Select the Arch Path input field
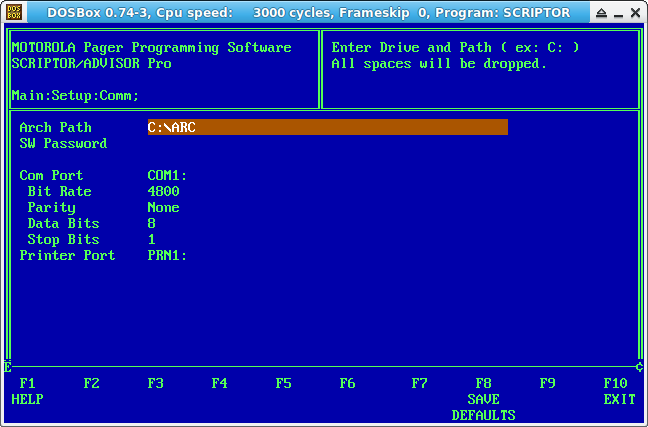 [328, 127]
